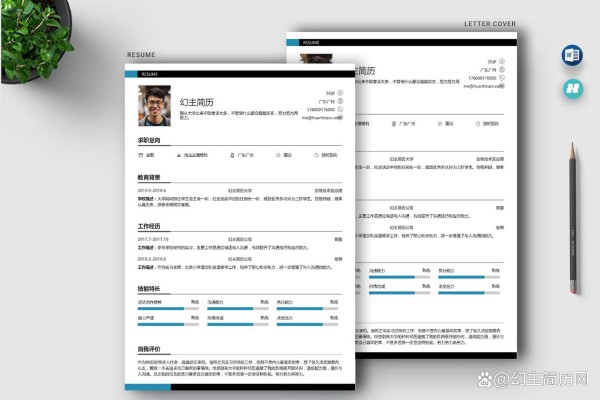Select the 教育背景 section heading
Screen dimensions: 600x400
[149, 177]
